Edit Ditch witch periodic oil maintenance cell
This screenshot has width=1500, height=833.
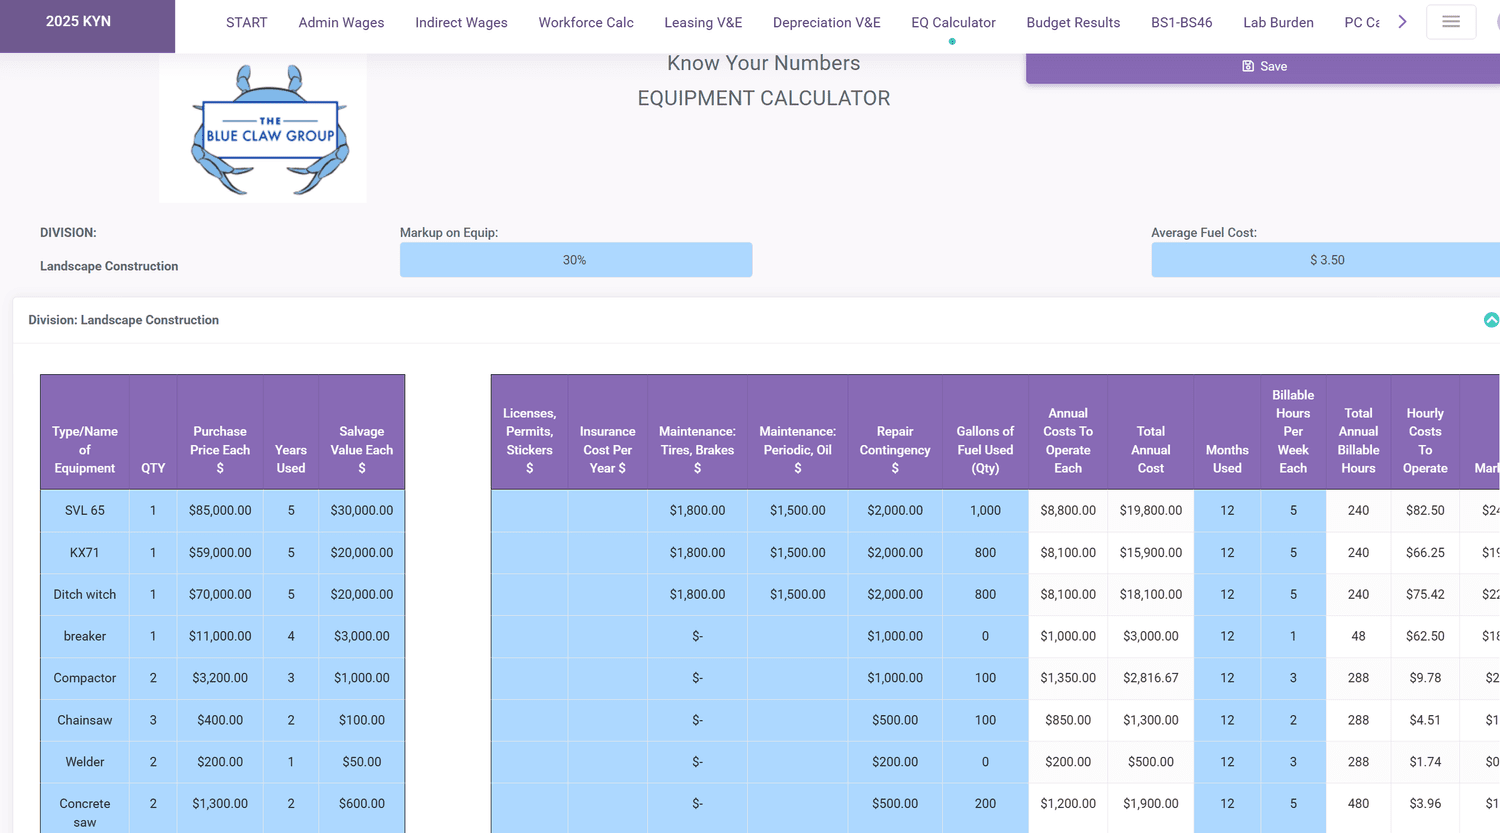click(x=798, y=595)
